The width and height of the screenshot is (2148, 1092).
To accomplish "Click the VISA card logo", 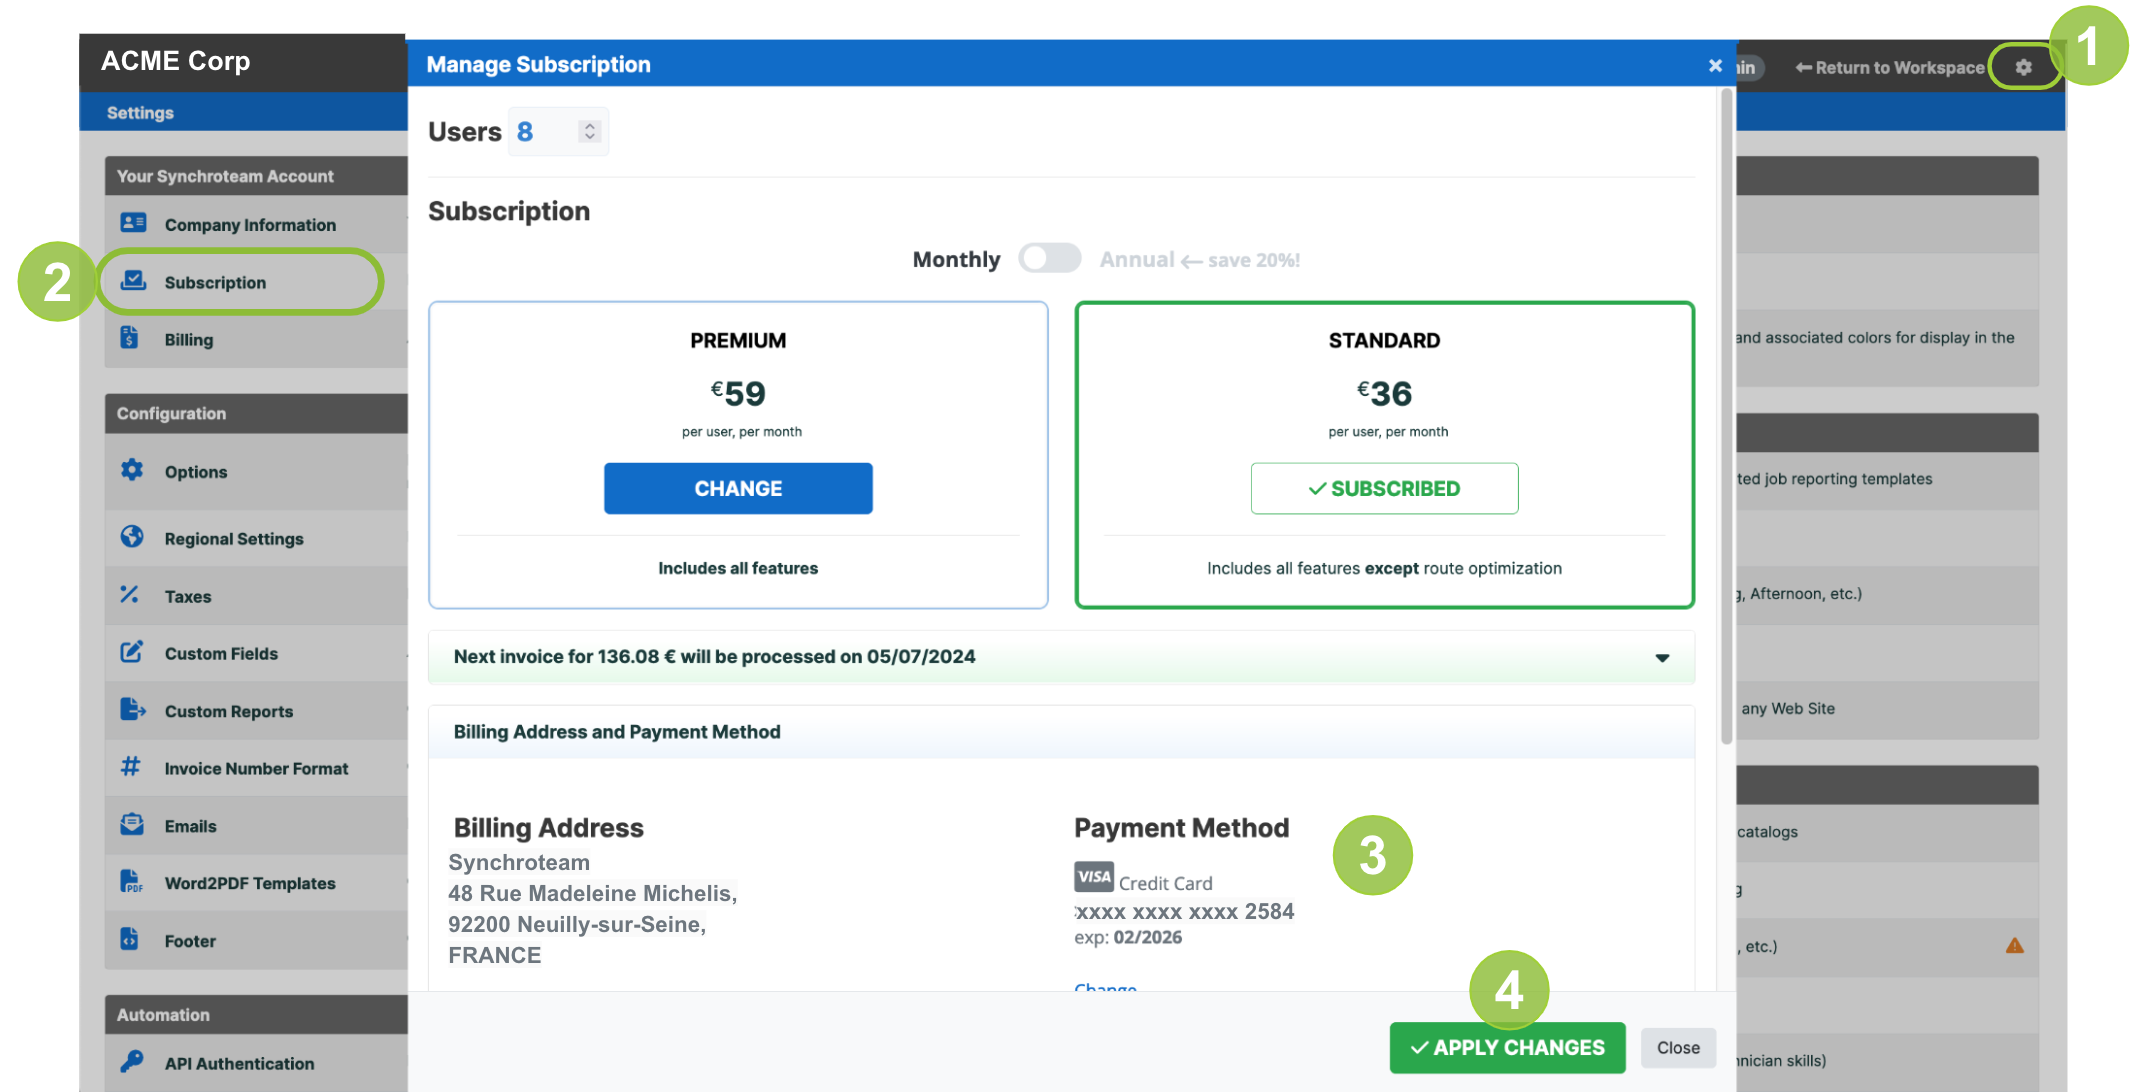I will [x=1094, y=877].
